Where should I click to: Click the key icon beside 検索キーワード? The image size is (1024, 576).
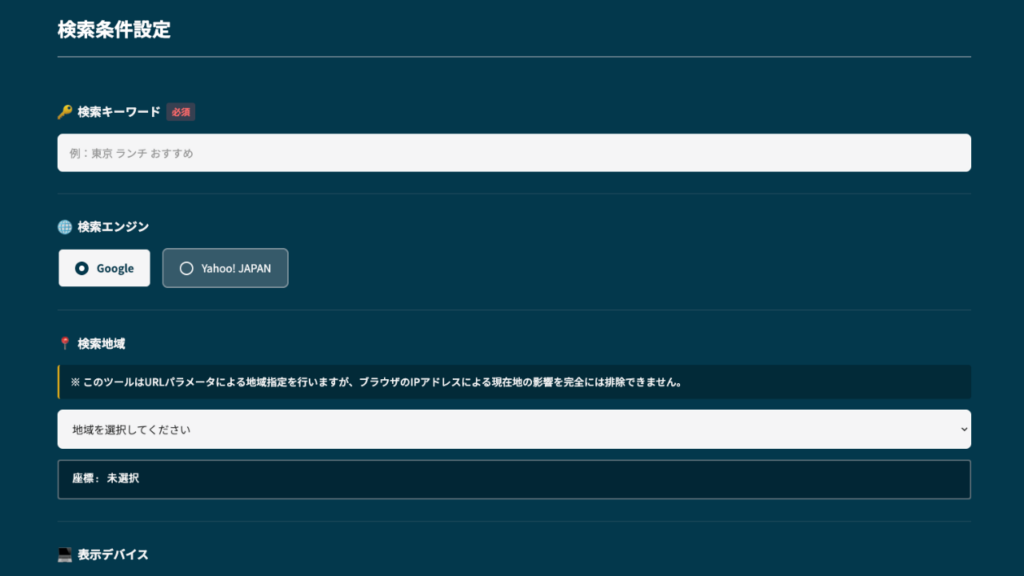[x=63, y=112]
